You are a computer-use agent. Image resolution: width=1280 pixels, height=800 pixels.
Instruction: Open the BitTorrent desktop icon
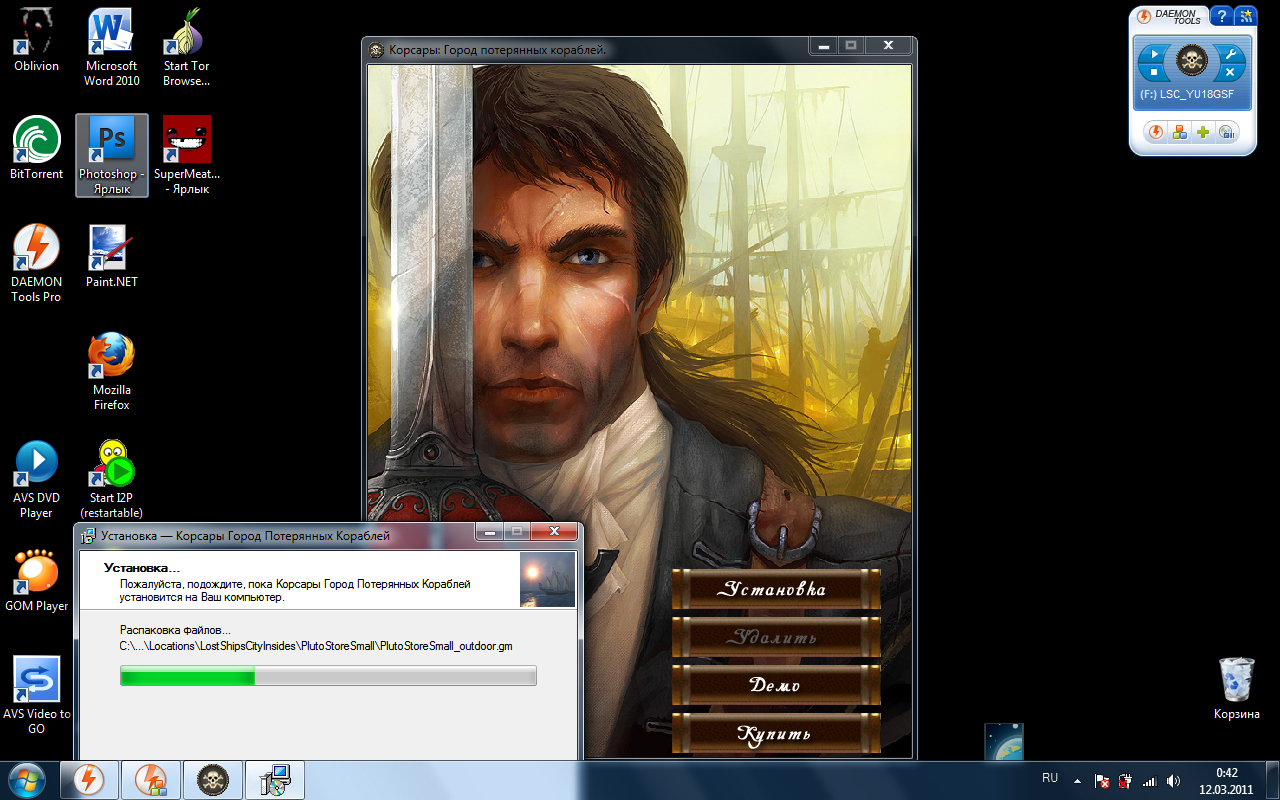click(36, 148)
